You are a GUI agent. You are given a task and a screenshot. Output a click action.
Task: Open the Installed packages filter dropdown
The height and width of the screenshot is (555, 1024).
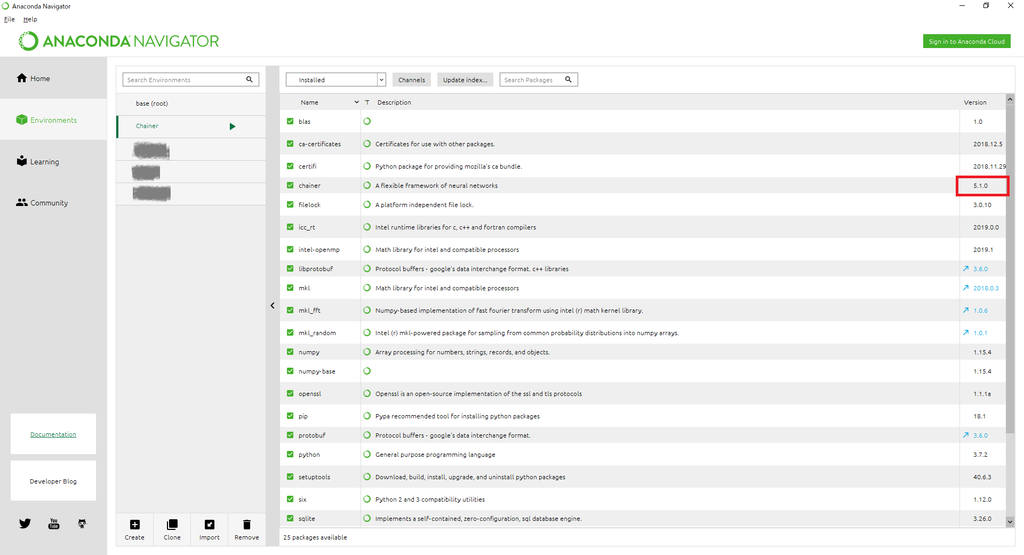tap(336, 80)
